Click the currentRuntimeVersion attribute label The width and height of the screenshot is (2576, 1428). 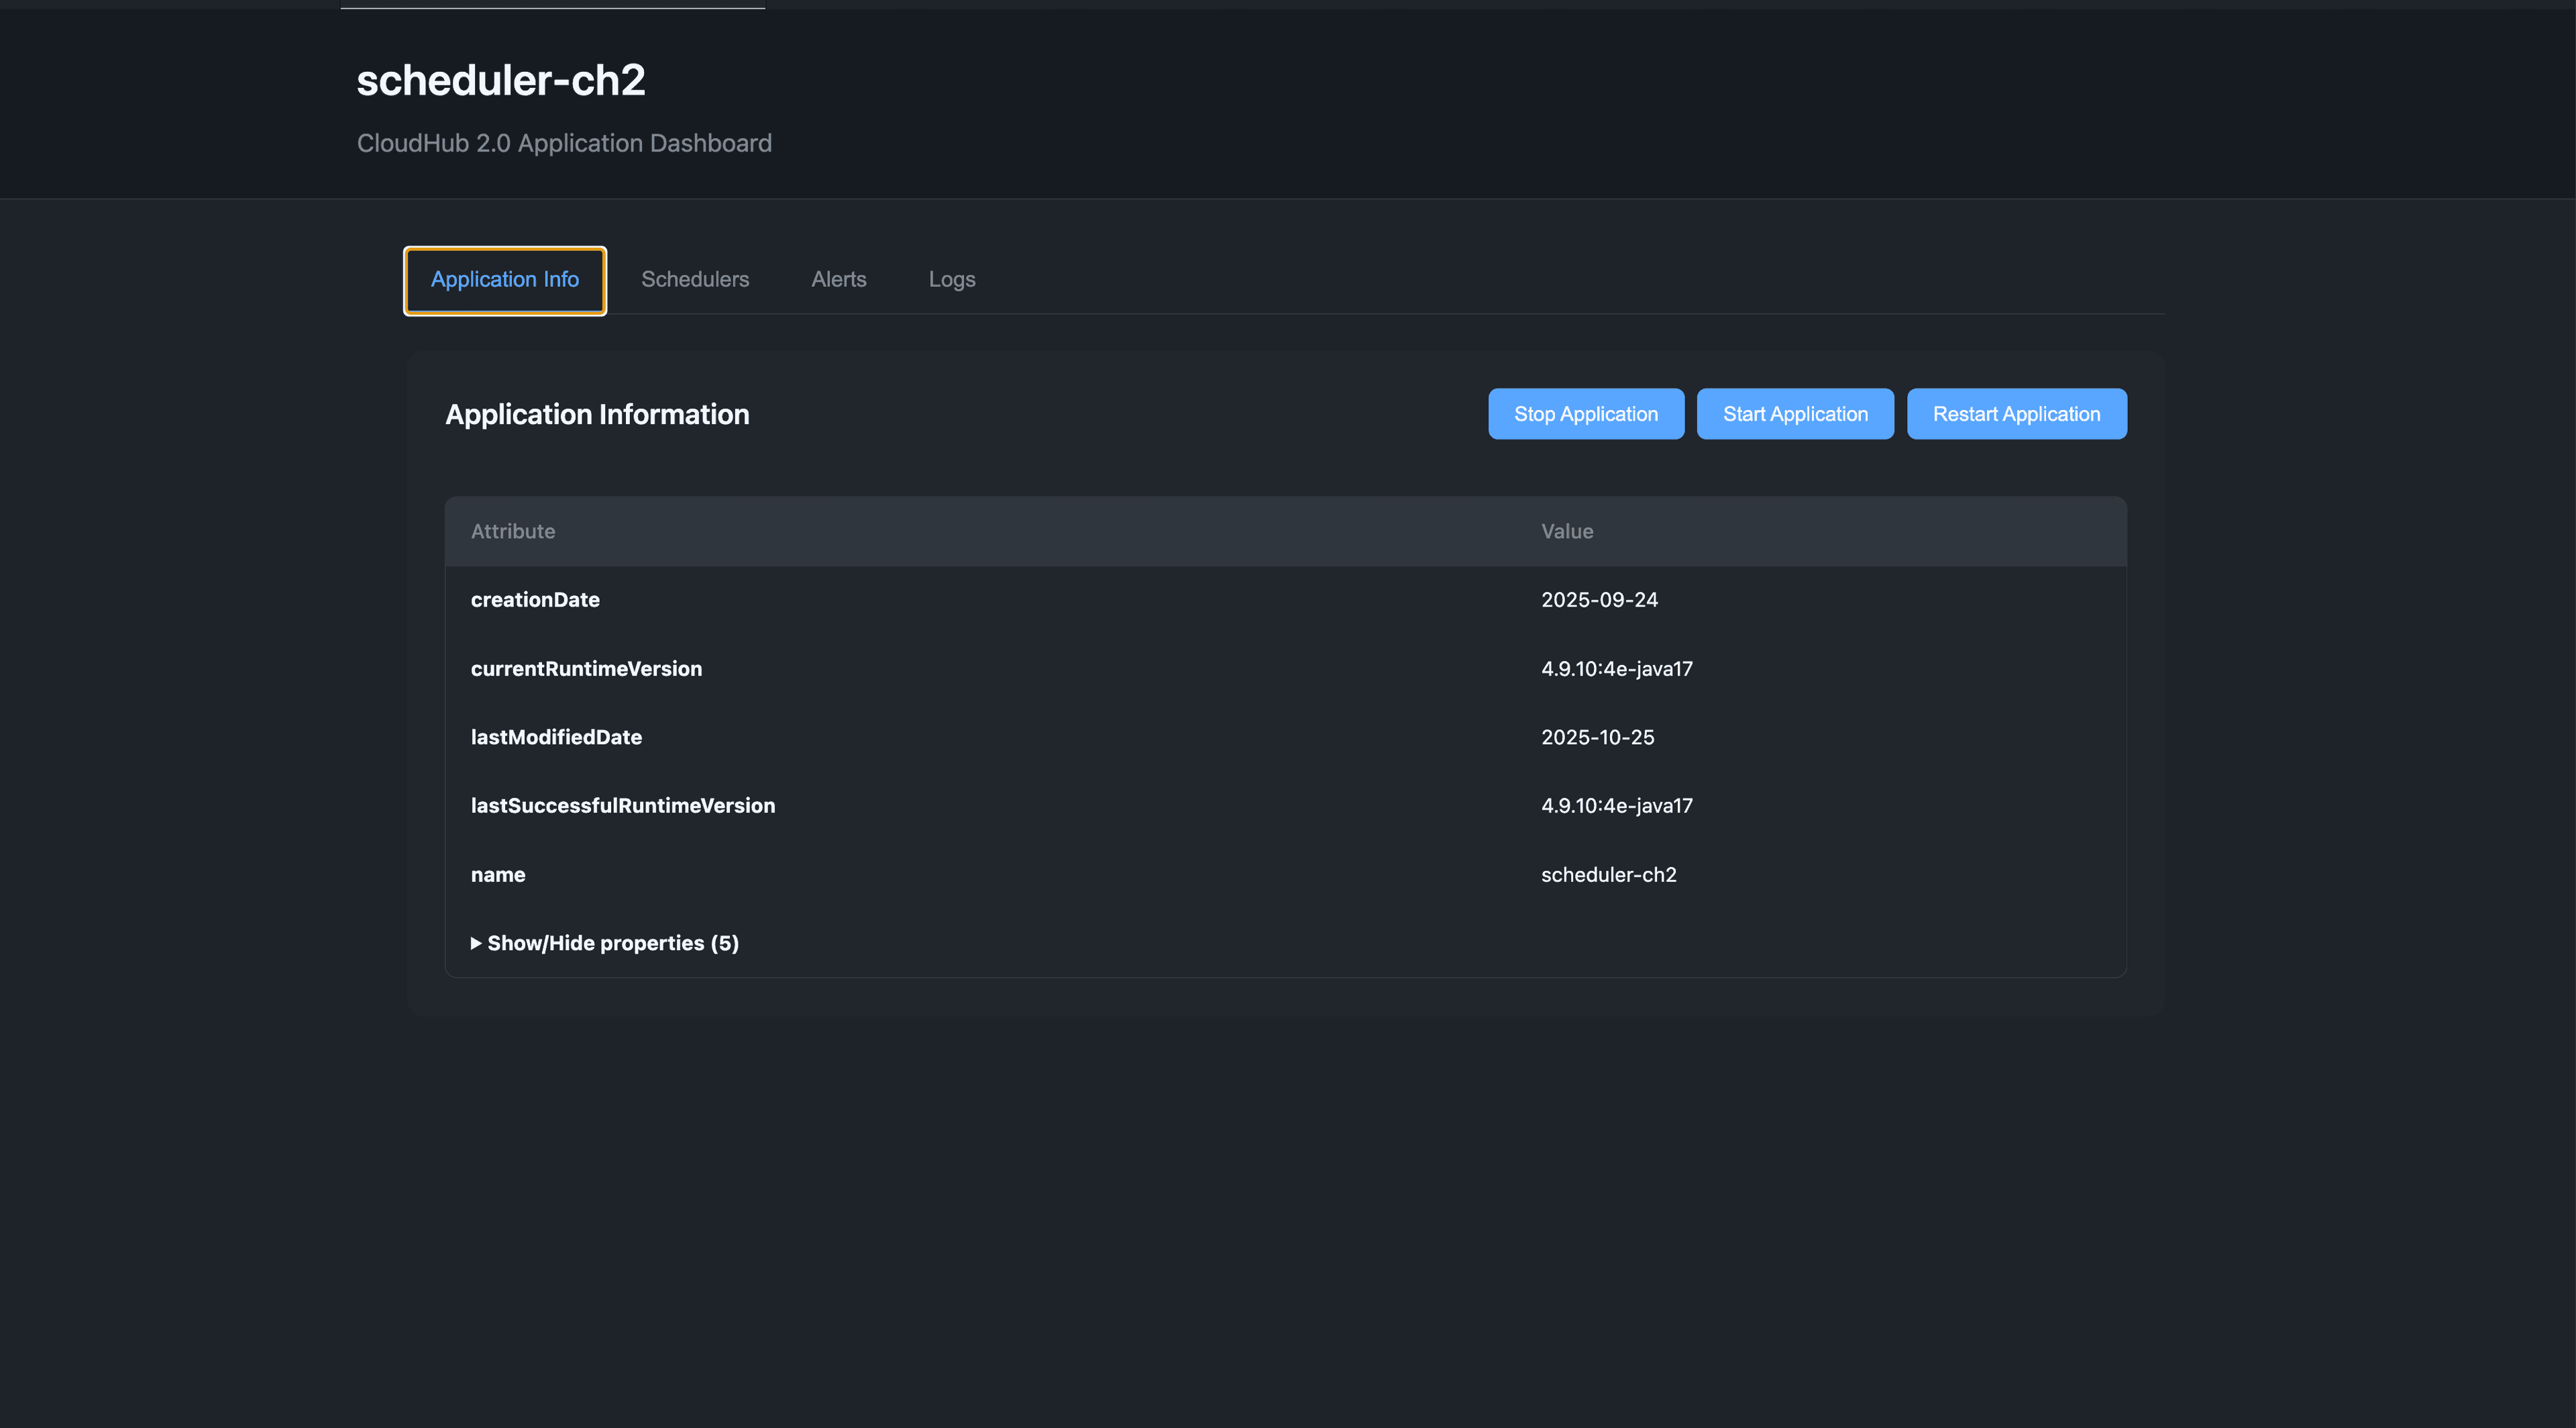point(586,668)
